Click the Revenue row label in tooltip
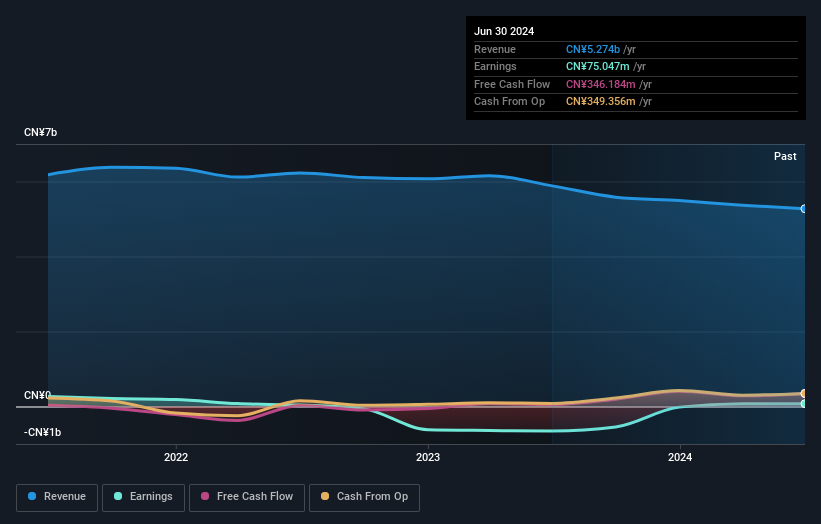 pyautogui.click(x=495, y=49)
